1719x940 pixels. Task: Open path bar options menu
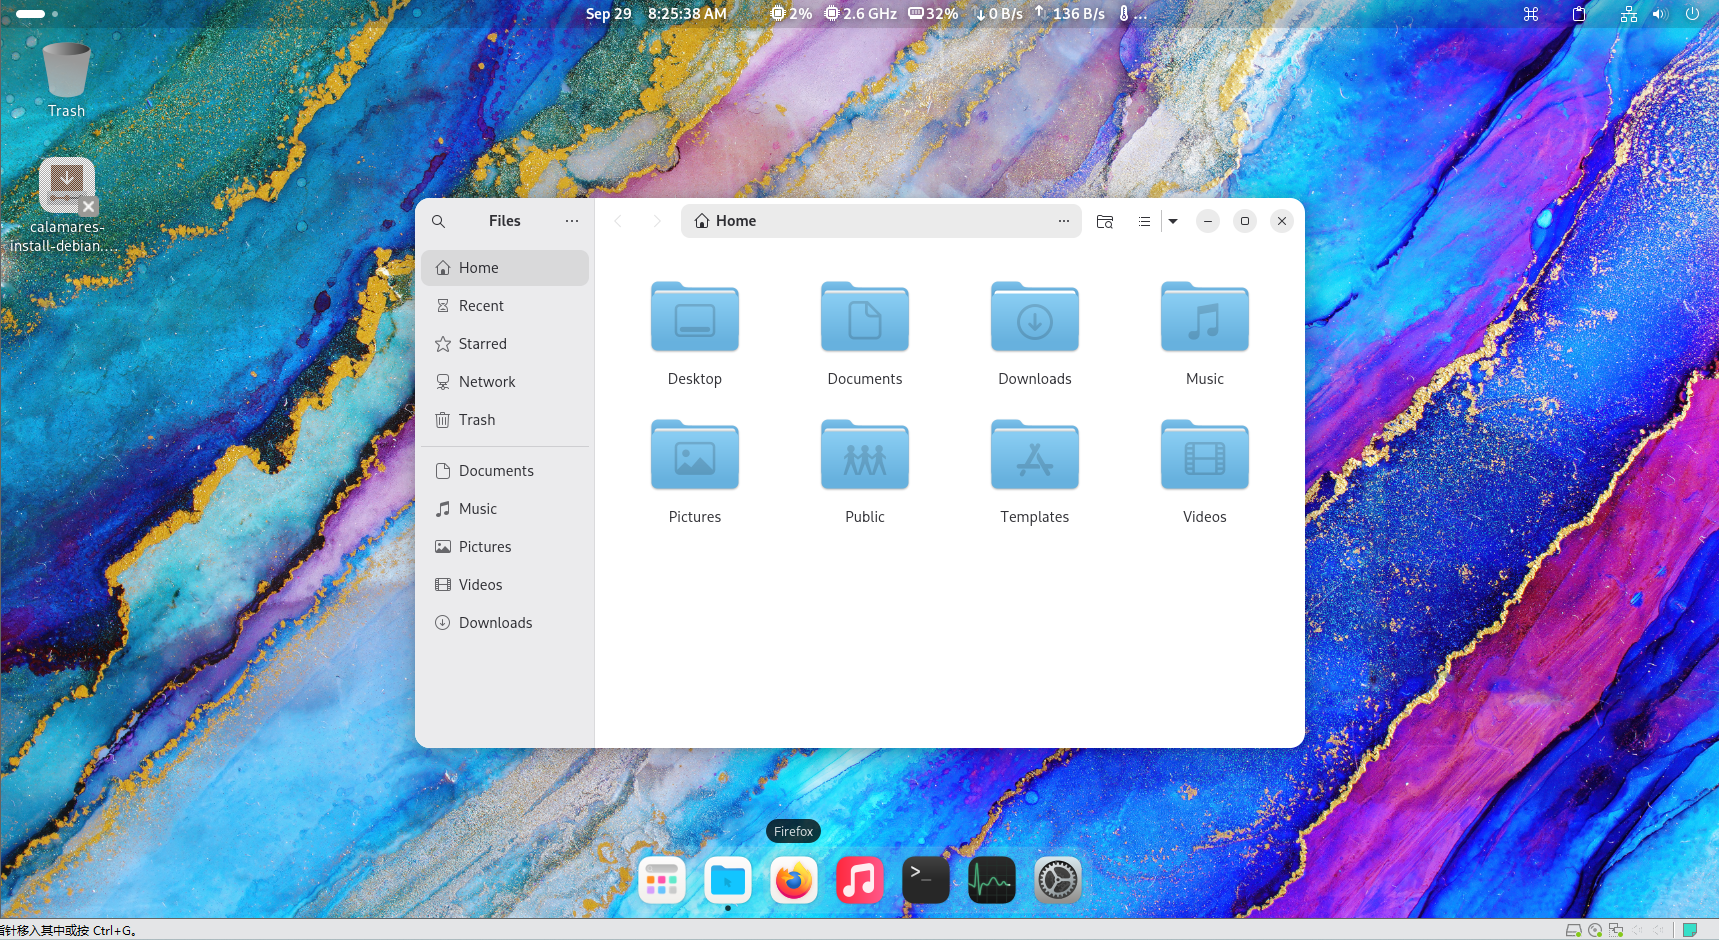(1064, 221)
